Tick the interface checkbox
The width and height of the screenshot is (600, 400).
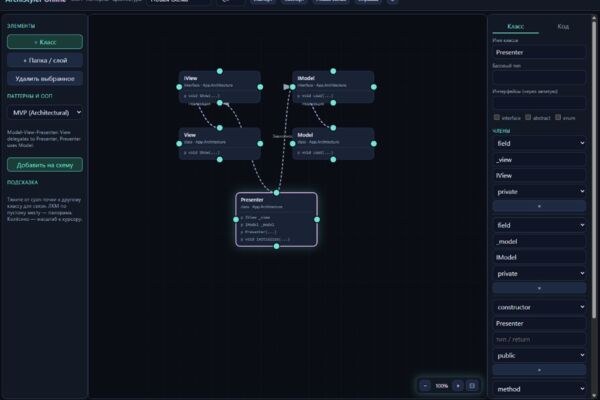pos(497,117)
